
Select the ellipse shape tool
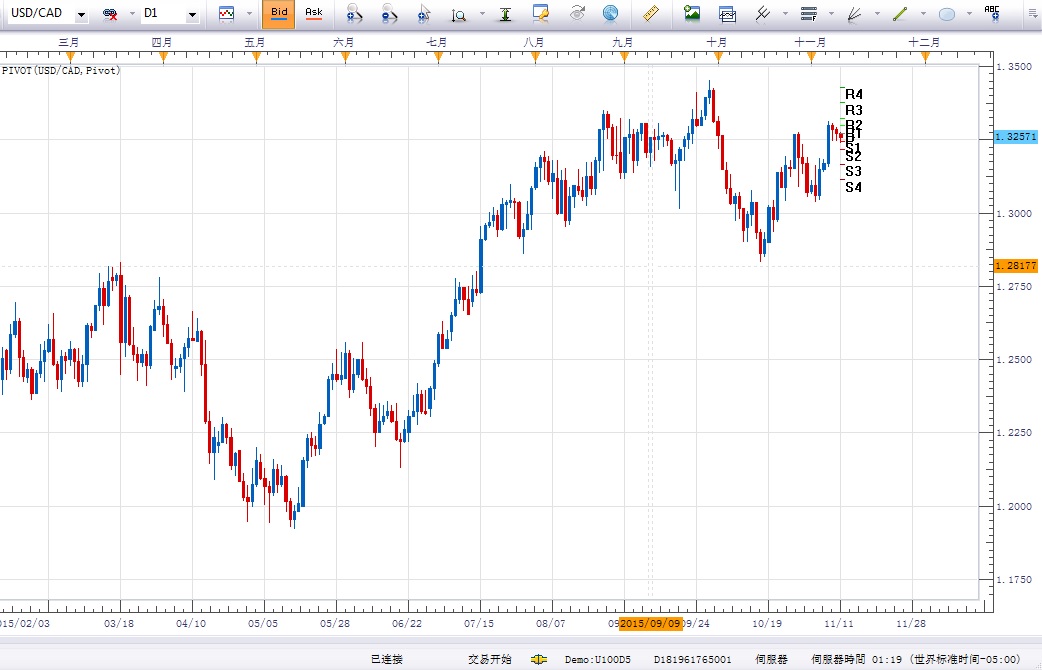pyautogui.click(x=947, y=15)
